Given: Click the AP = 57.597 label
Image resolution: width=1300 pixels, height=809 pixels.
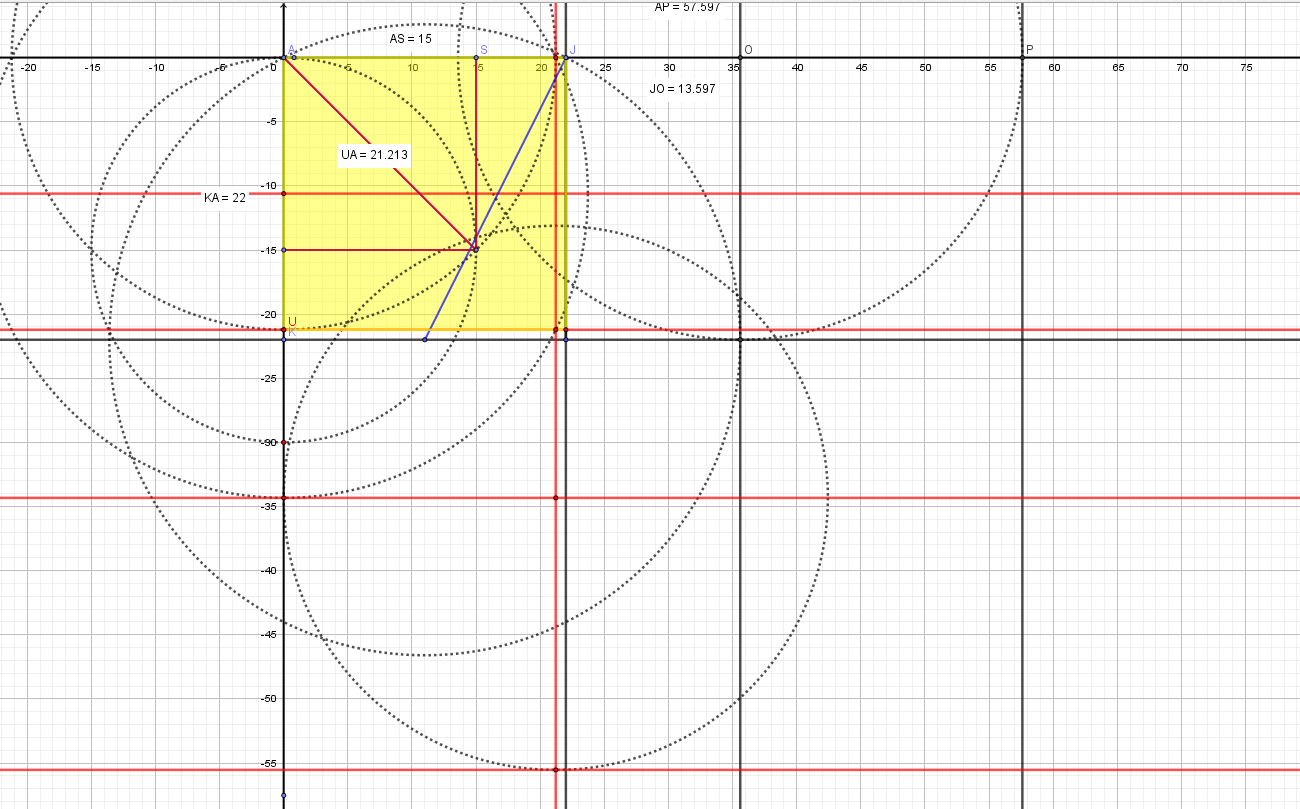Looking at the screenshot, I should pos(686,7).
